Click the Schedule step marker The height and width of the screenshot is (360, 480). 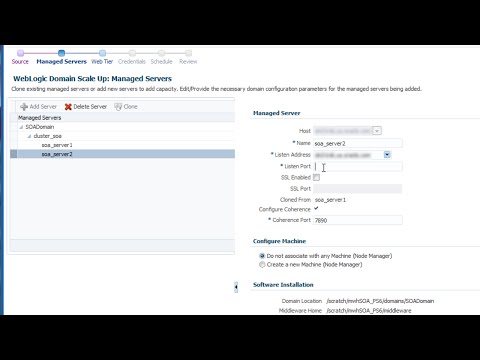(x=162, y=53)
